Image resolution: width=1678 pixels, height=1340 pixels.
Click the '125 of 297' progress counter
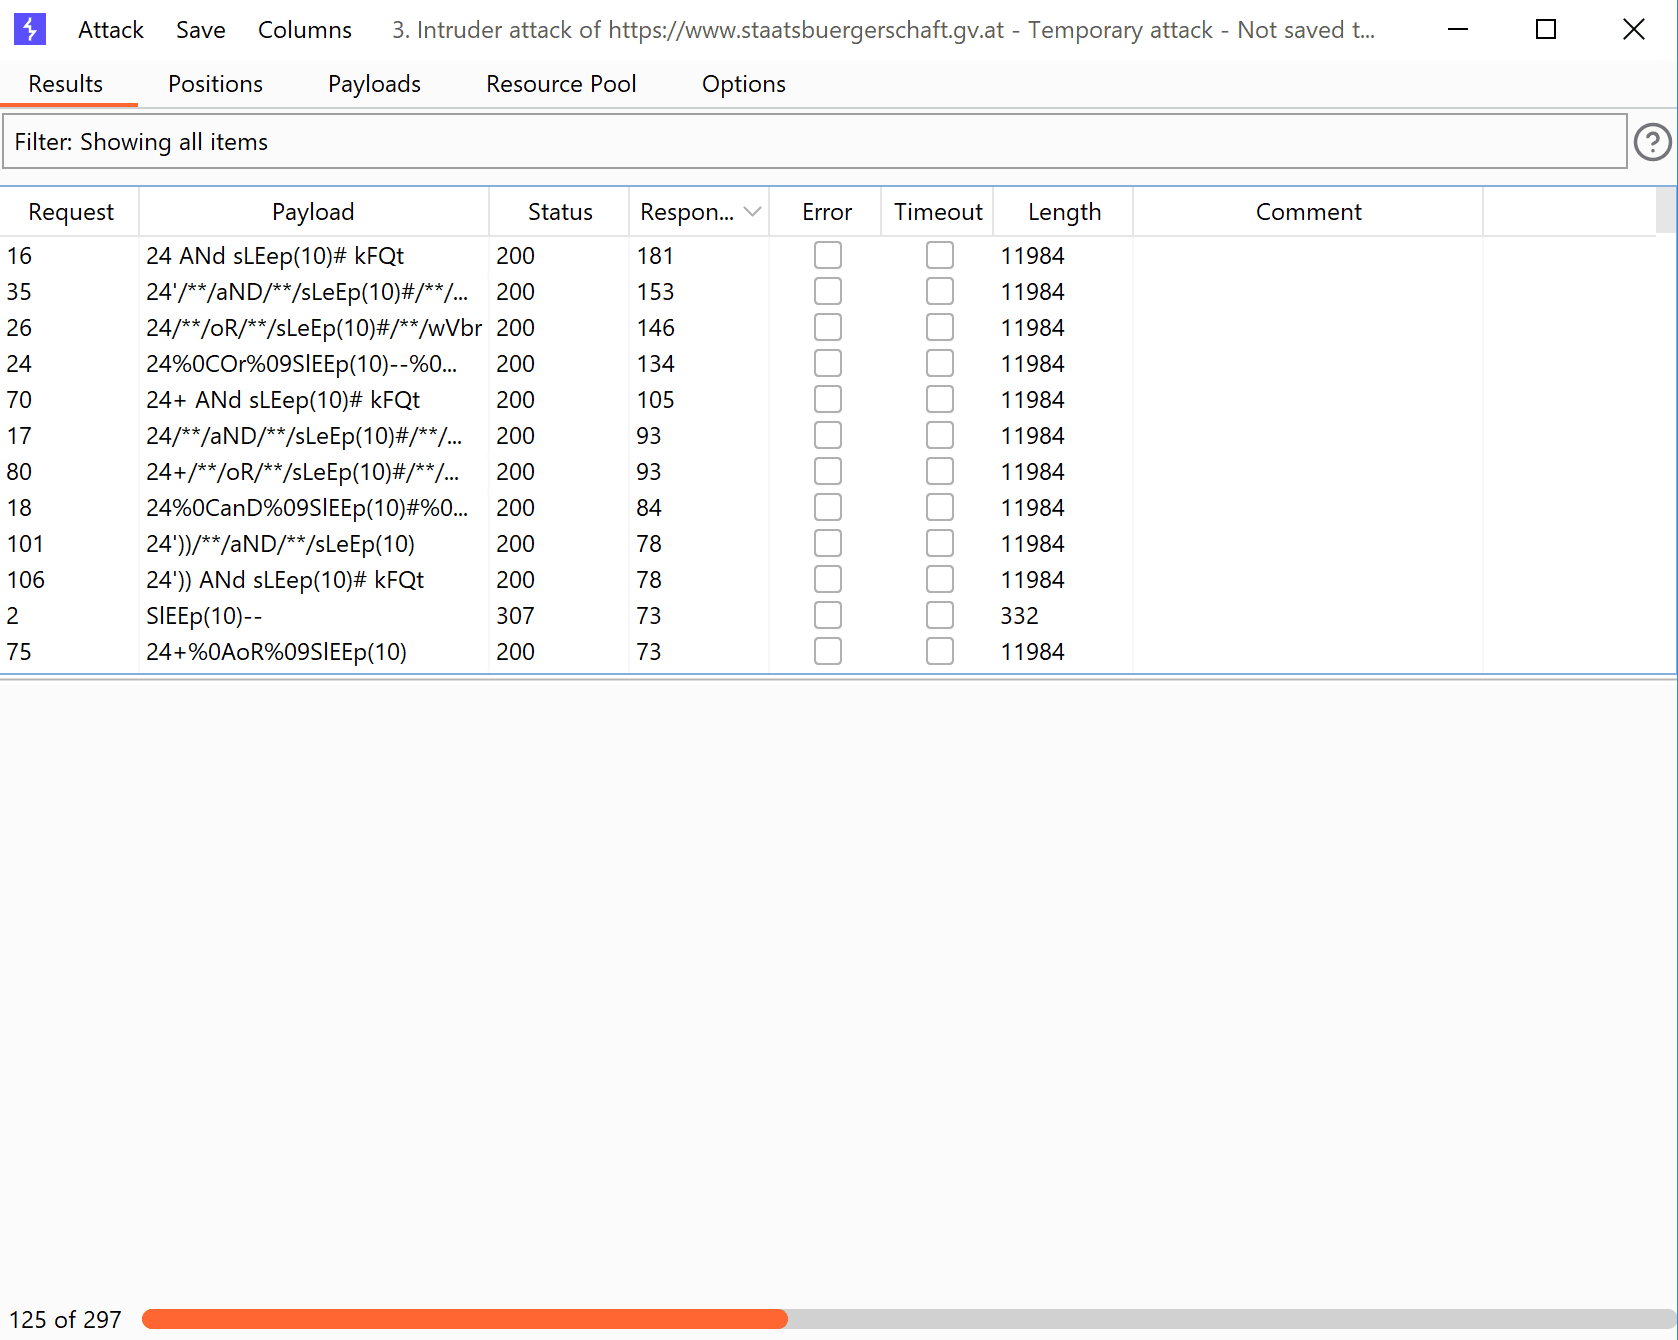(x=65, y=1319)
